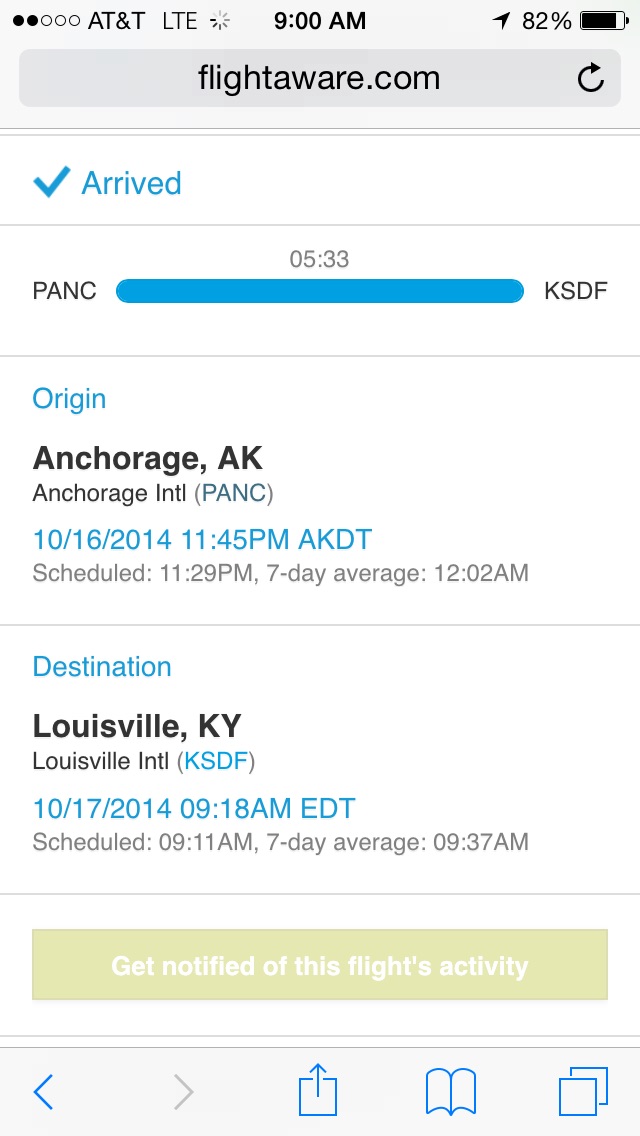This screenshot has height=1136, width=640.
Task: Tap the Safari reload page icon
Action: coord(591,78)
